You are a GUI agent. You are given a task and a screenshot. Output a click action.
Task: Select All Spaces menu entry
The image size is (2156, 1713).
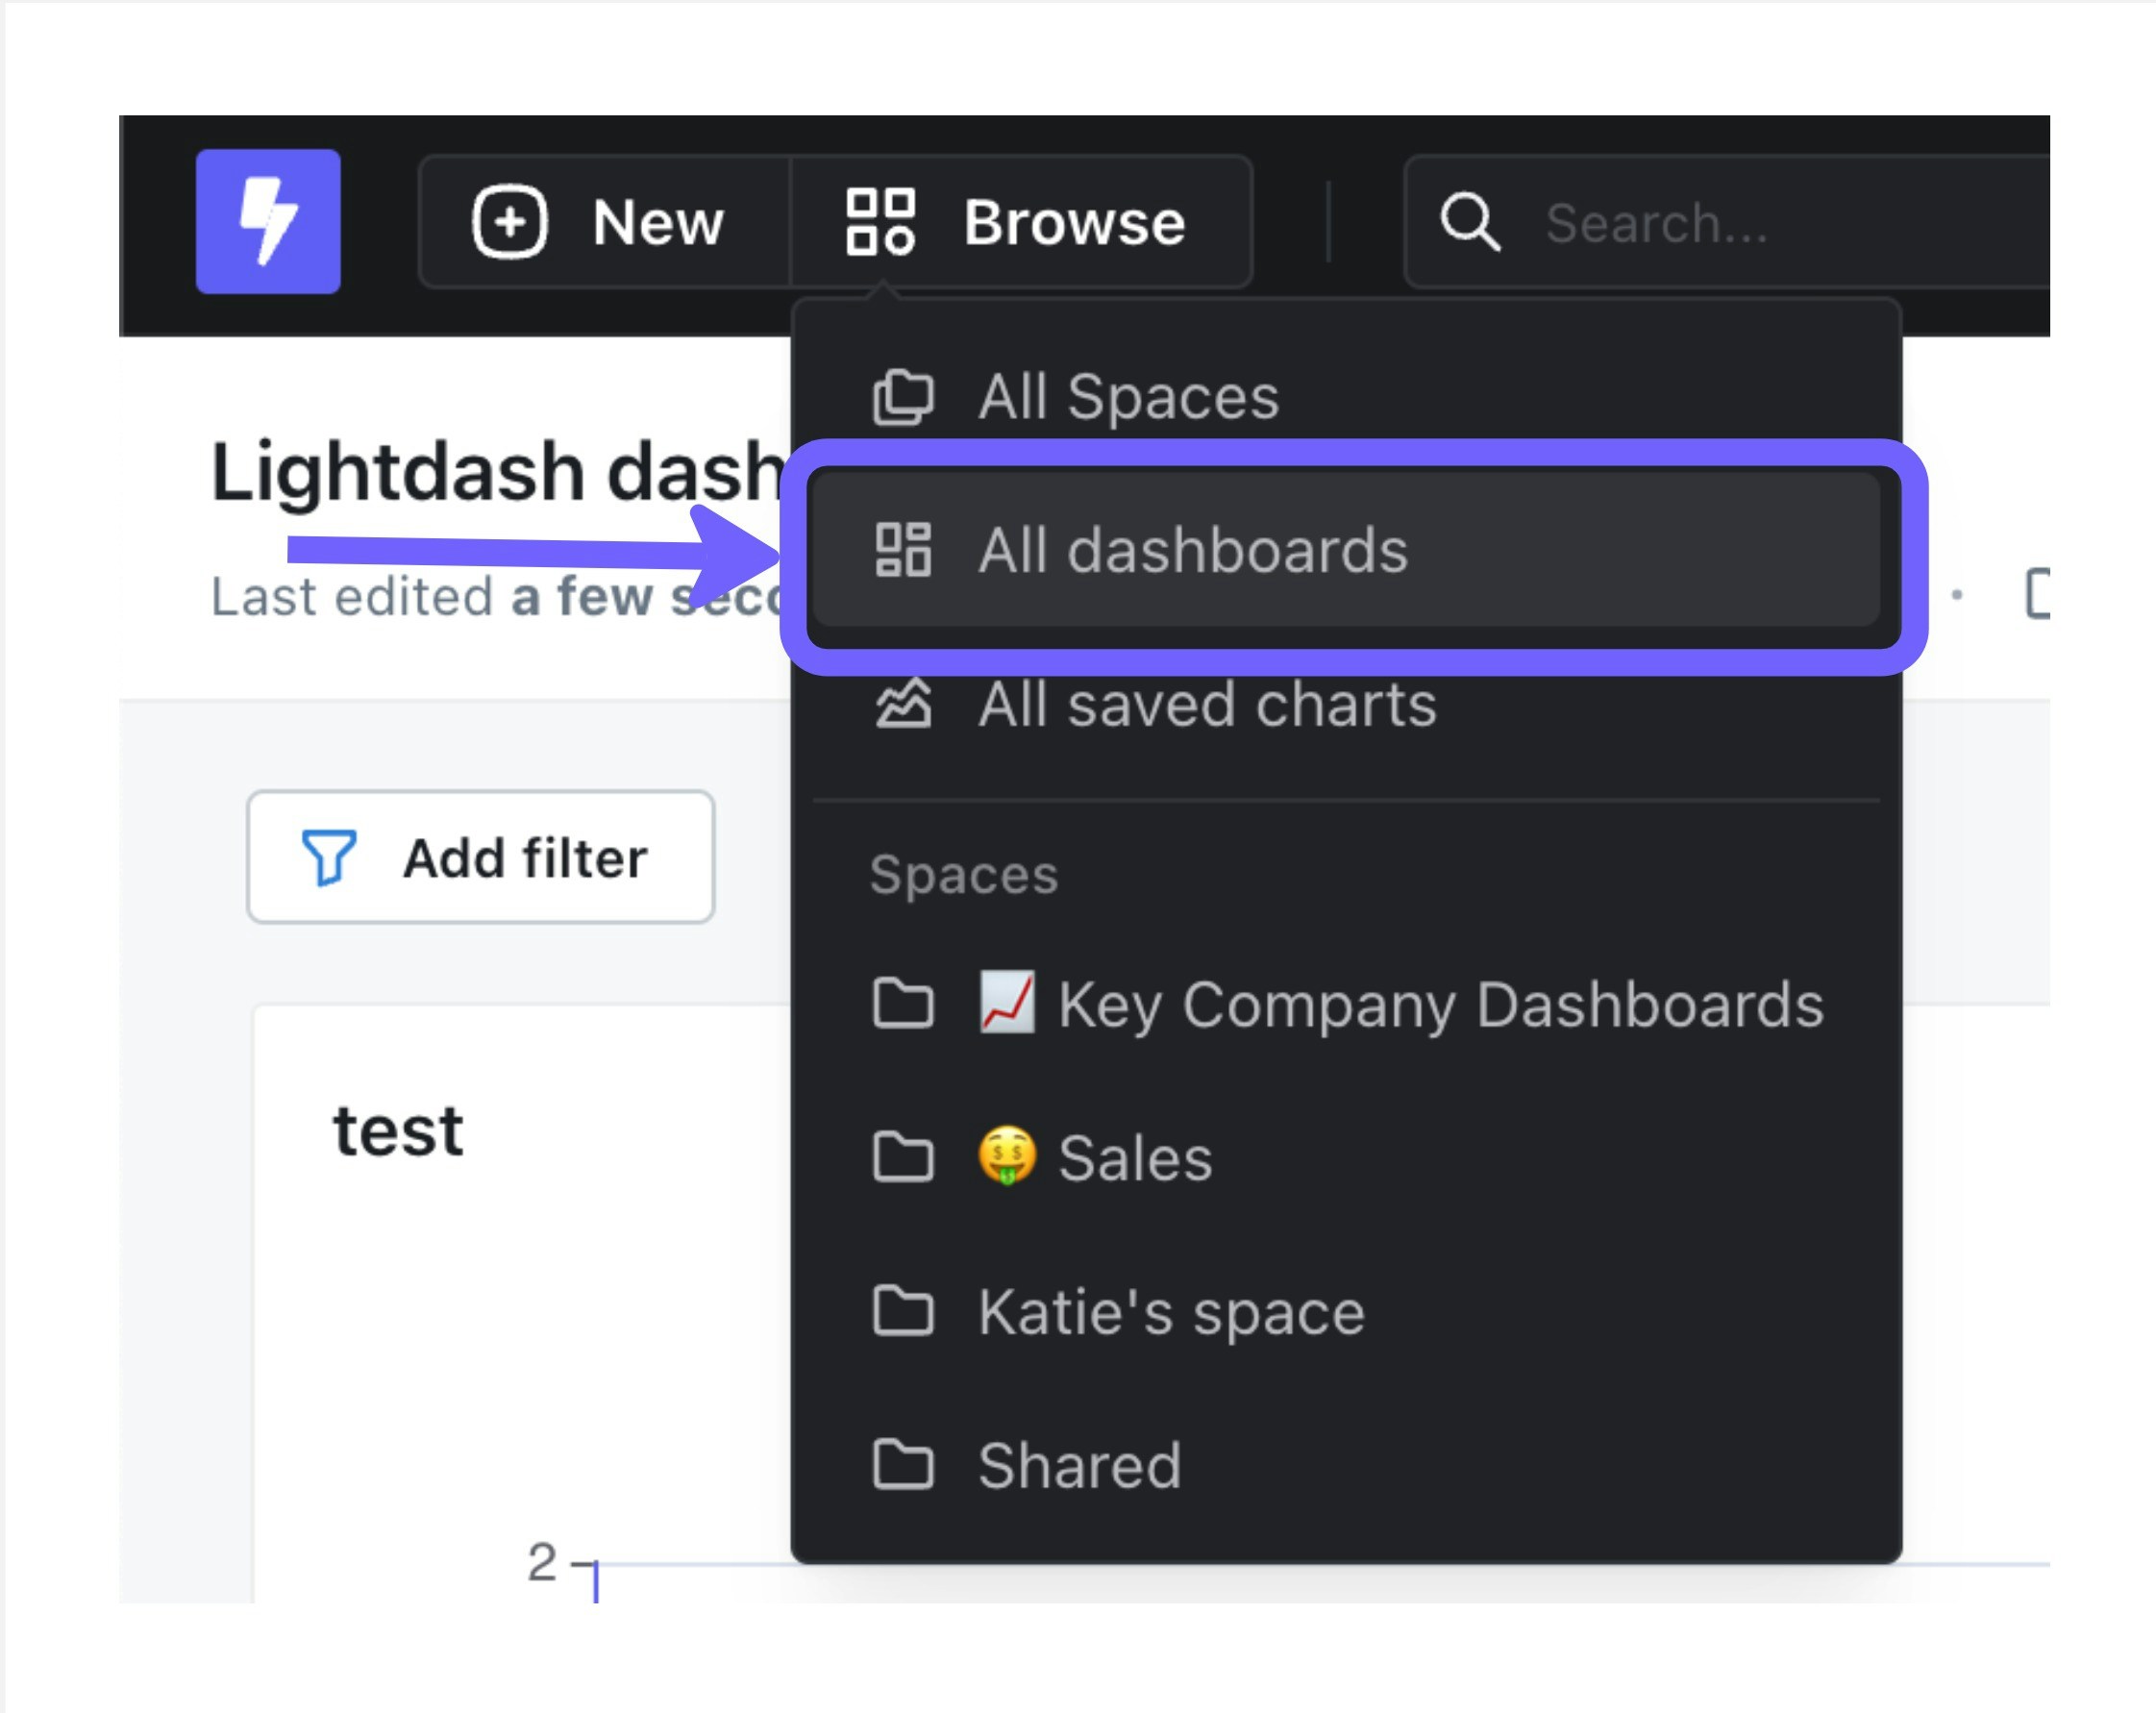click(x=1128, y=397)
